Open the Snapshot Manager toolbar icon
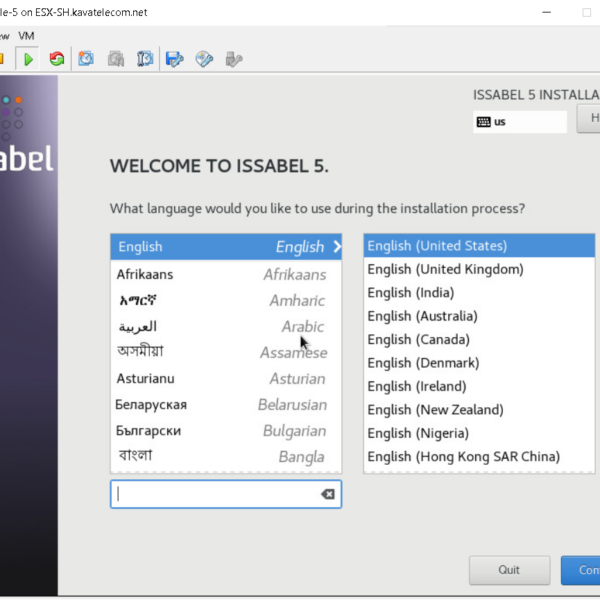The width and height of the screenshot is (600, 600). point(145,59)
